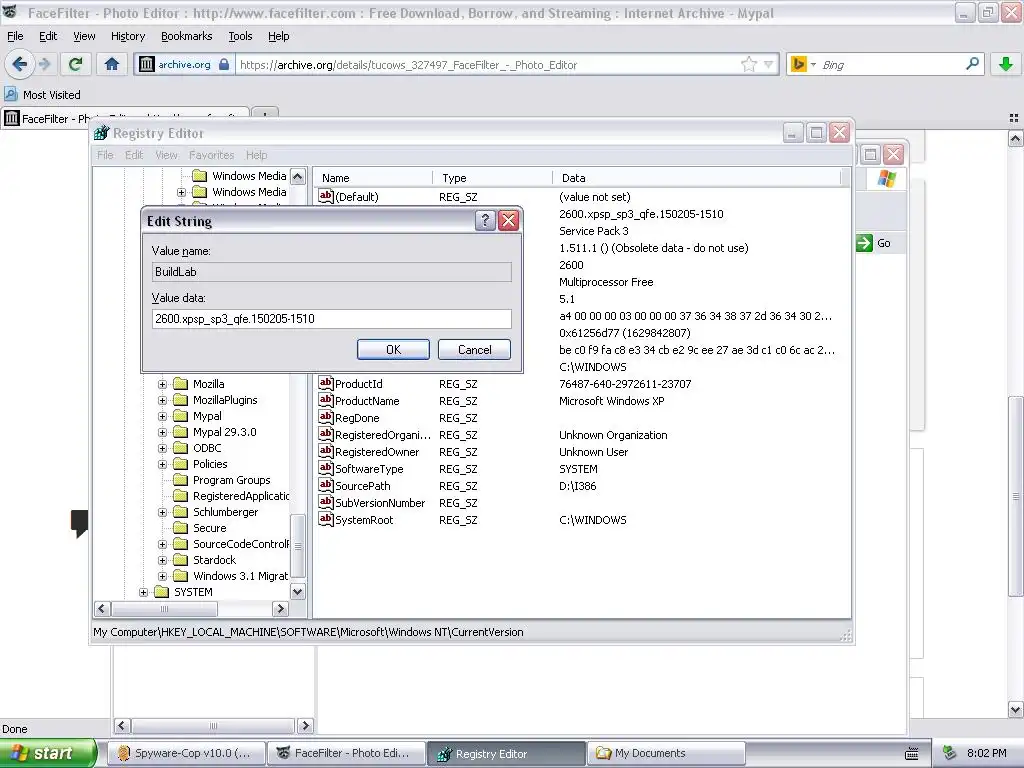Go to the browser Home icon
This screenshot has width=1024, height=768.
(112, 64)
